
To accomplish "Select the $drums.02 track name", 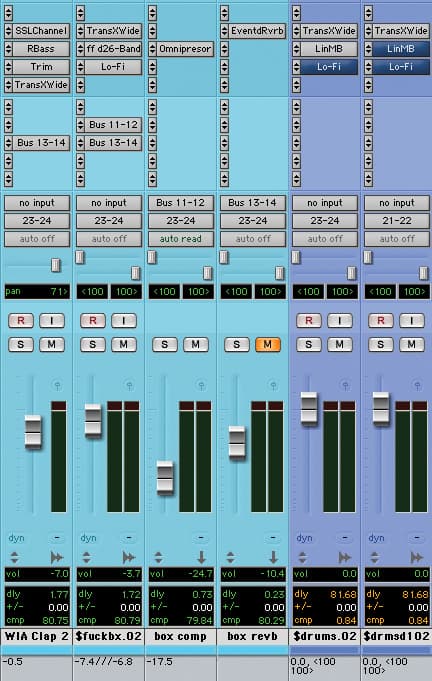I will pos(325,637).
